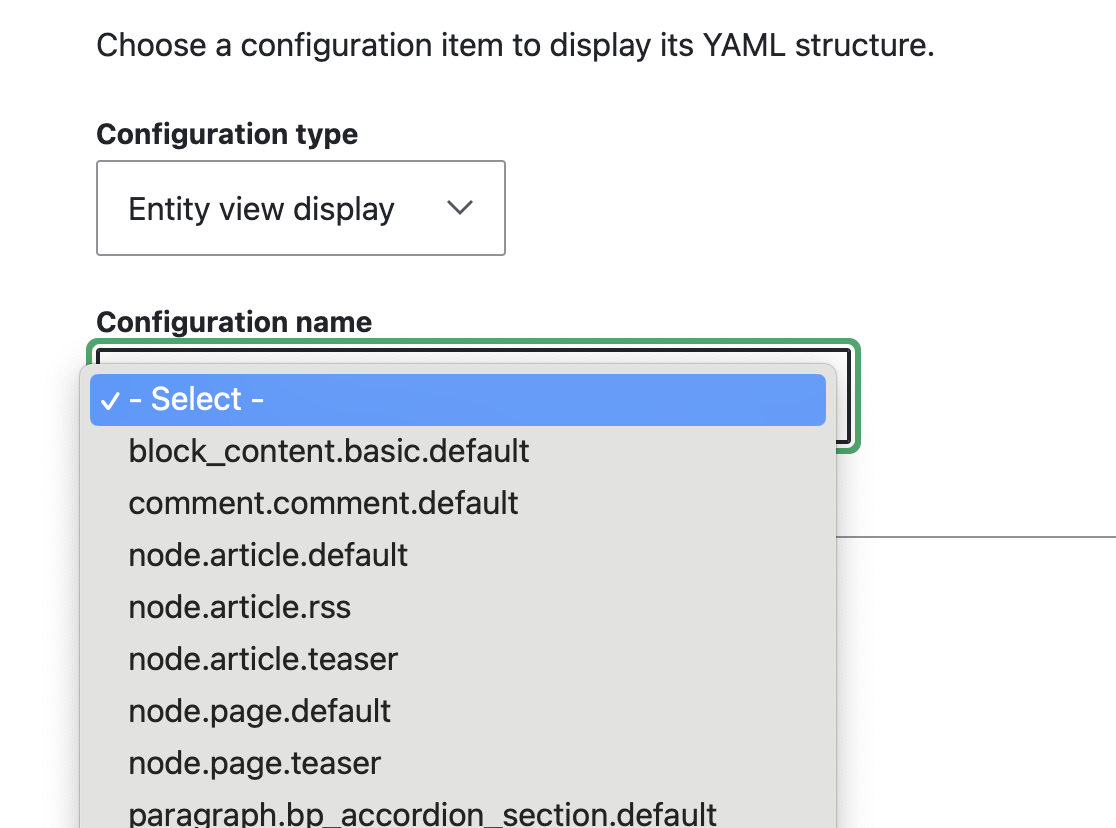Open the Entity view display dropdown
This screenshot has width=1116, height=828.
point(300,208)
